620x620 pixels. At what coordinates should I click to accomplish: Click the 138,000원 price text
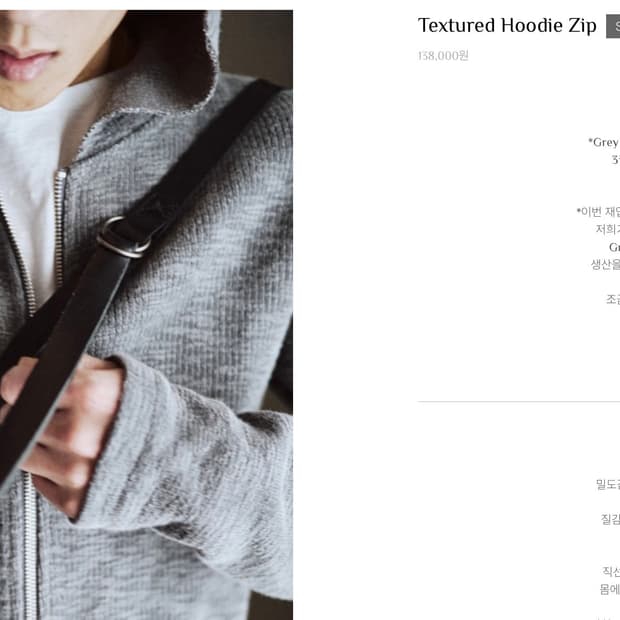(443, 56)
